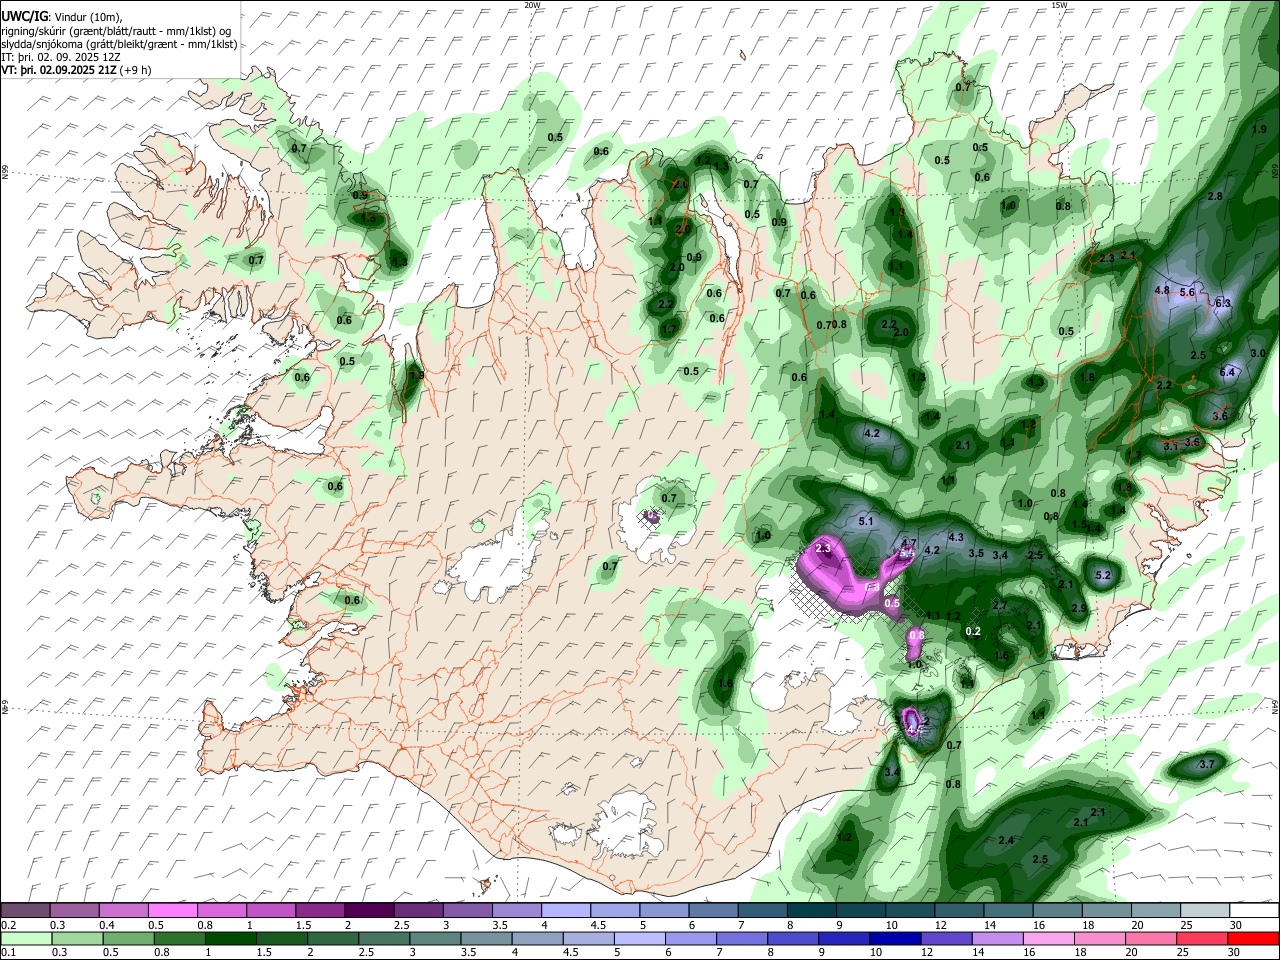Click the "2.8" precipitation value on the map

(1215, 196)
